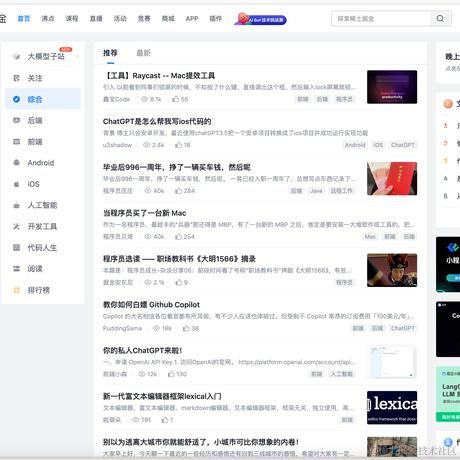Click the 阅读 category icon
Image resolution: width=460 pixels, height=460 pixels.
(16, 269)
